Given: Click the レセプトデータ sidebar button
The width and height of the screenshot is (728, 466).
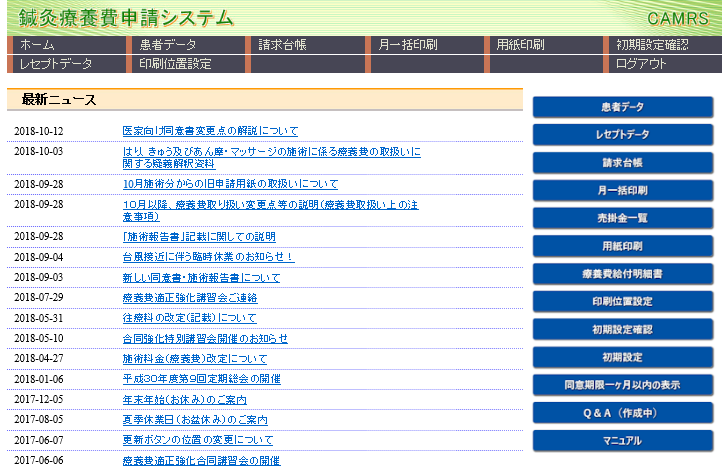Looking at the screenshot, I should (623, 135).
